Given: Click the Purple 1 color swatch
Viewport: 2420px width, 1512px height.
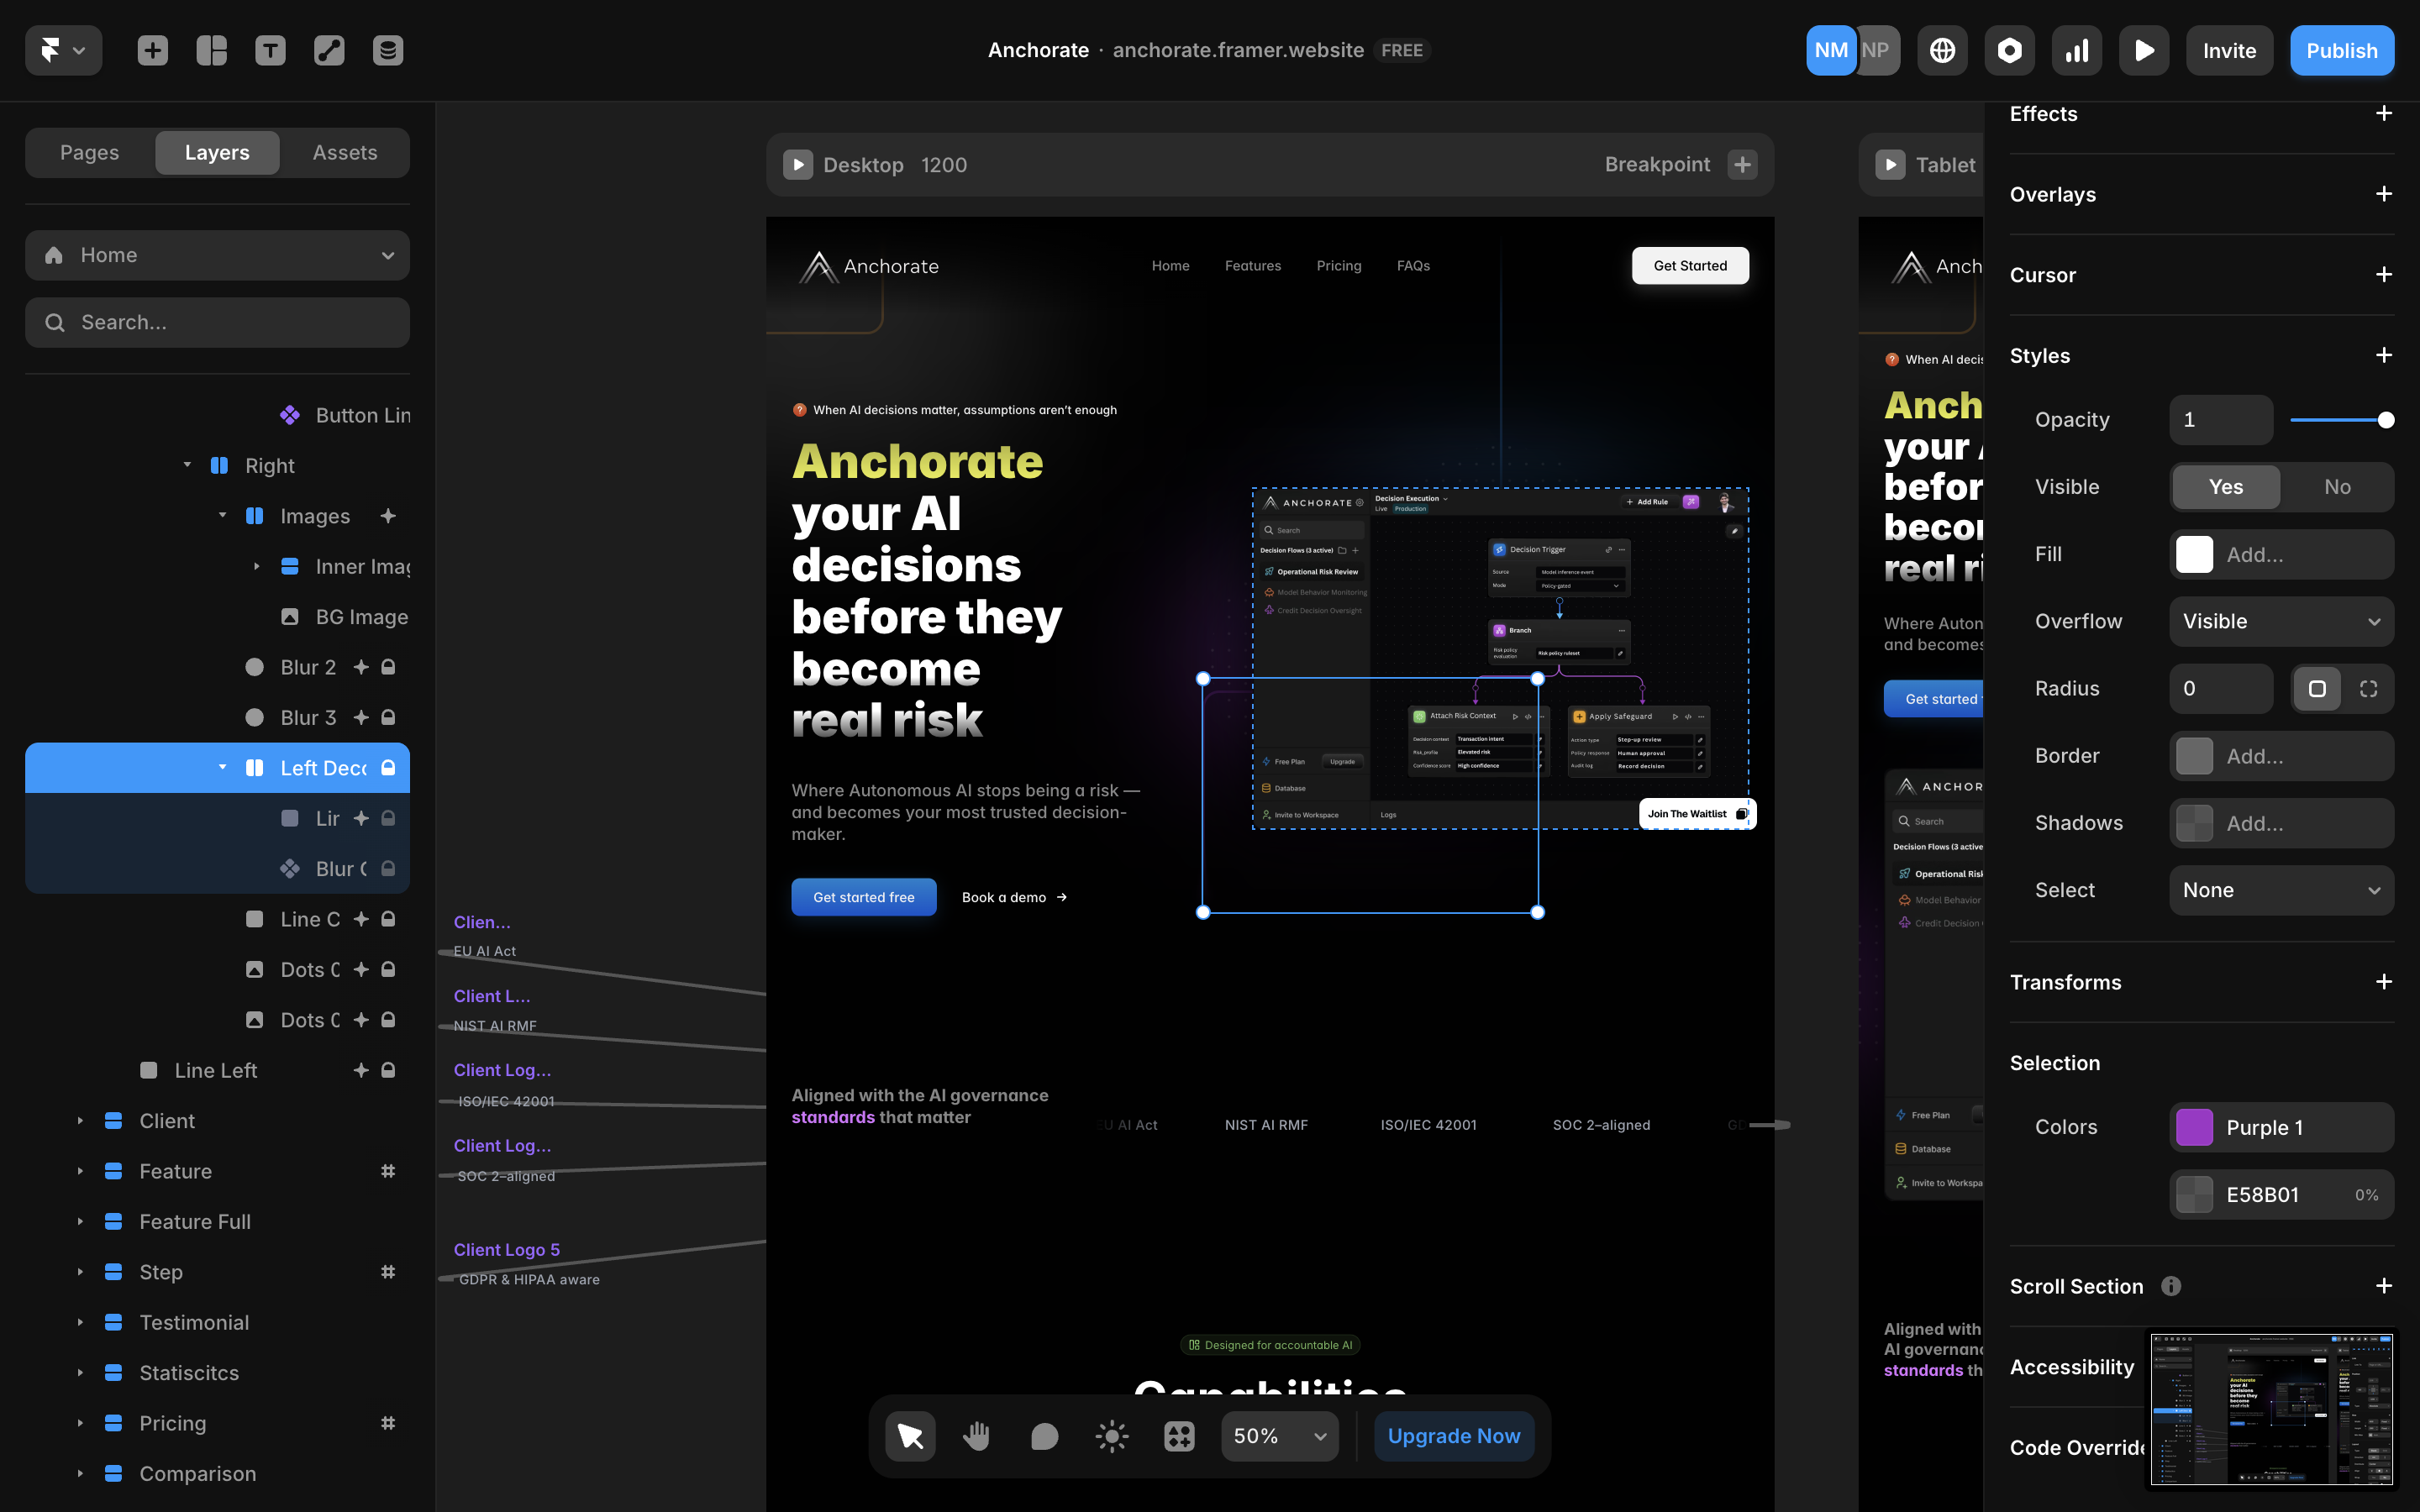Looking at the screenshot, I should (2194, 1127).
